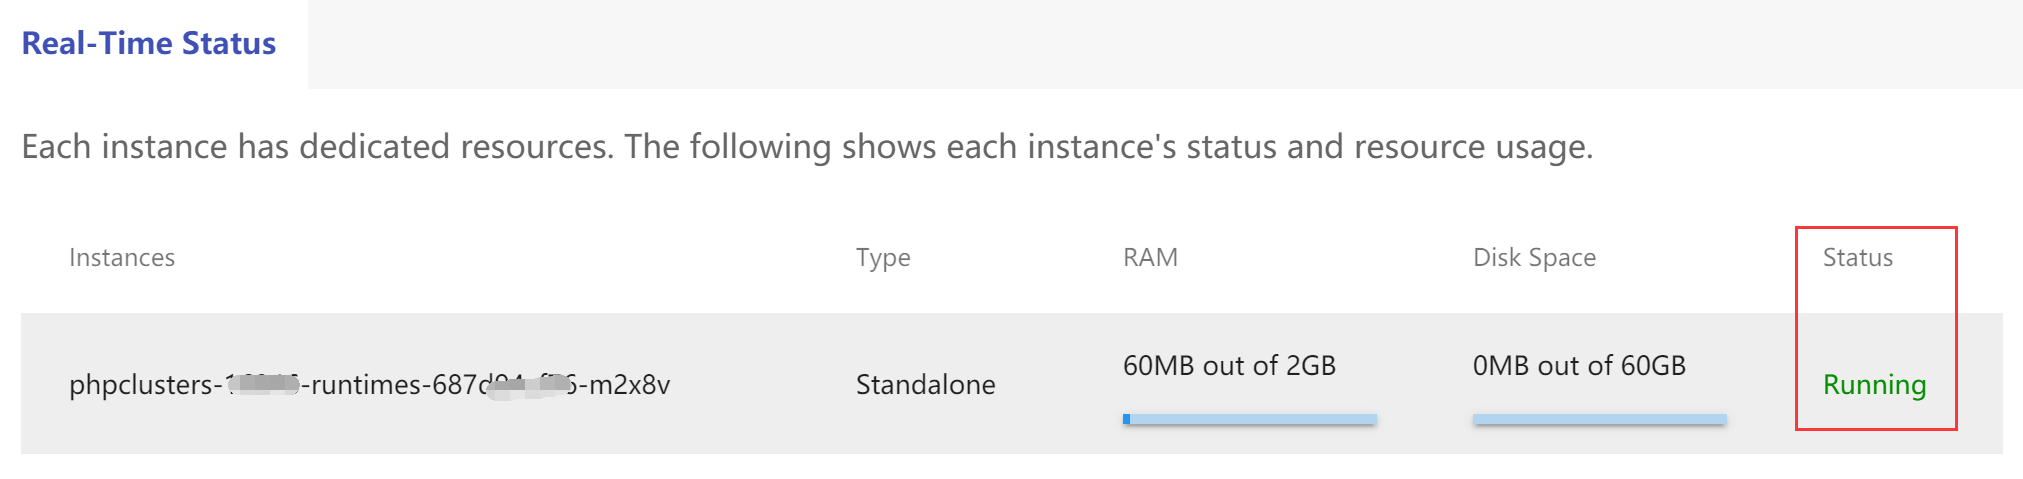Open the Real-Time Status tab

(x=149, y=44)
